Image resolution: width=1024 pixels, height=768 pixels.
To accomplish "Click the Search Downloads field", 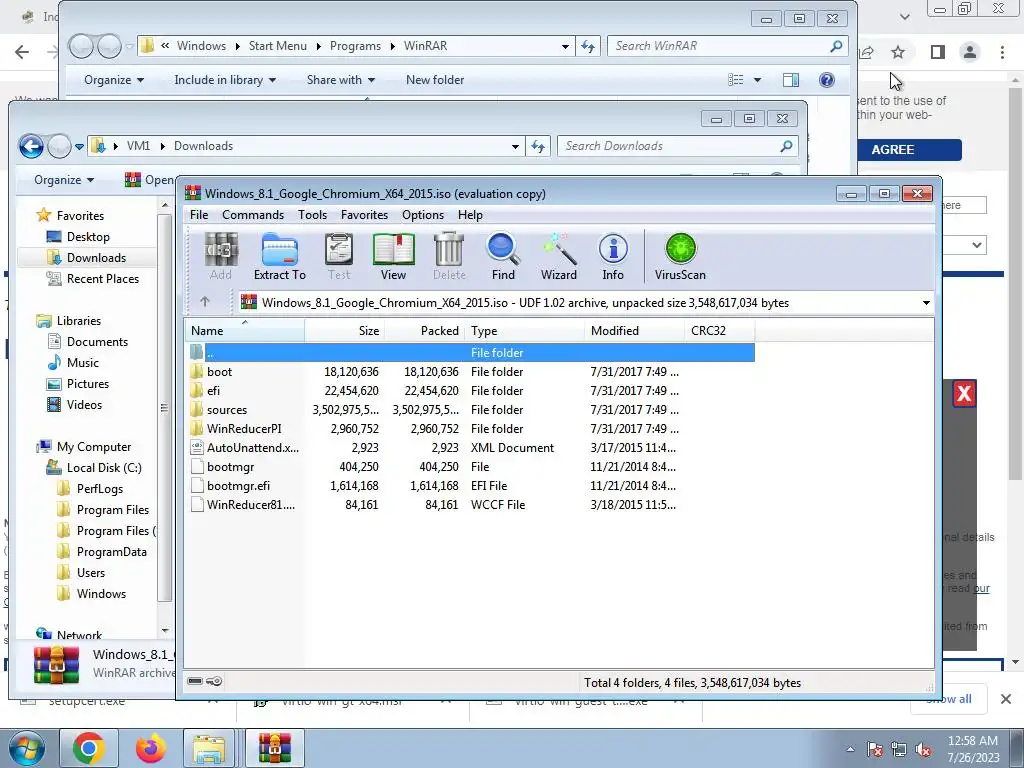I will (x=678, y=146).
